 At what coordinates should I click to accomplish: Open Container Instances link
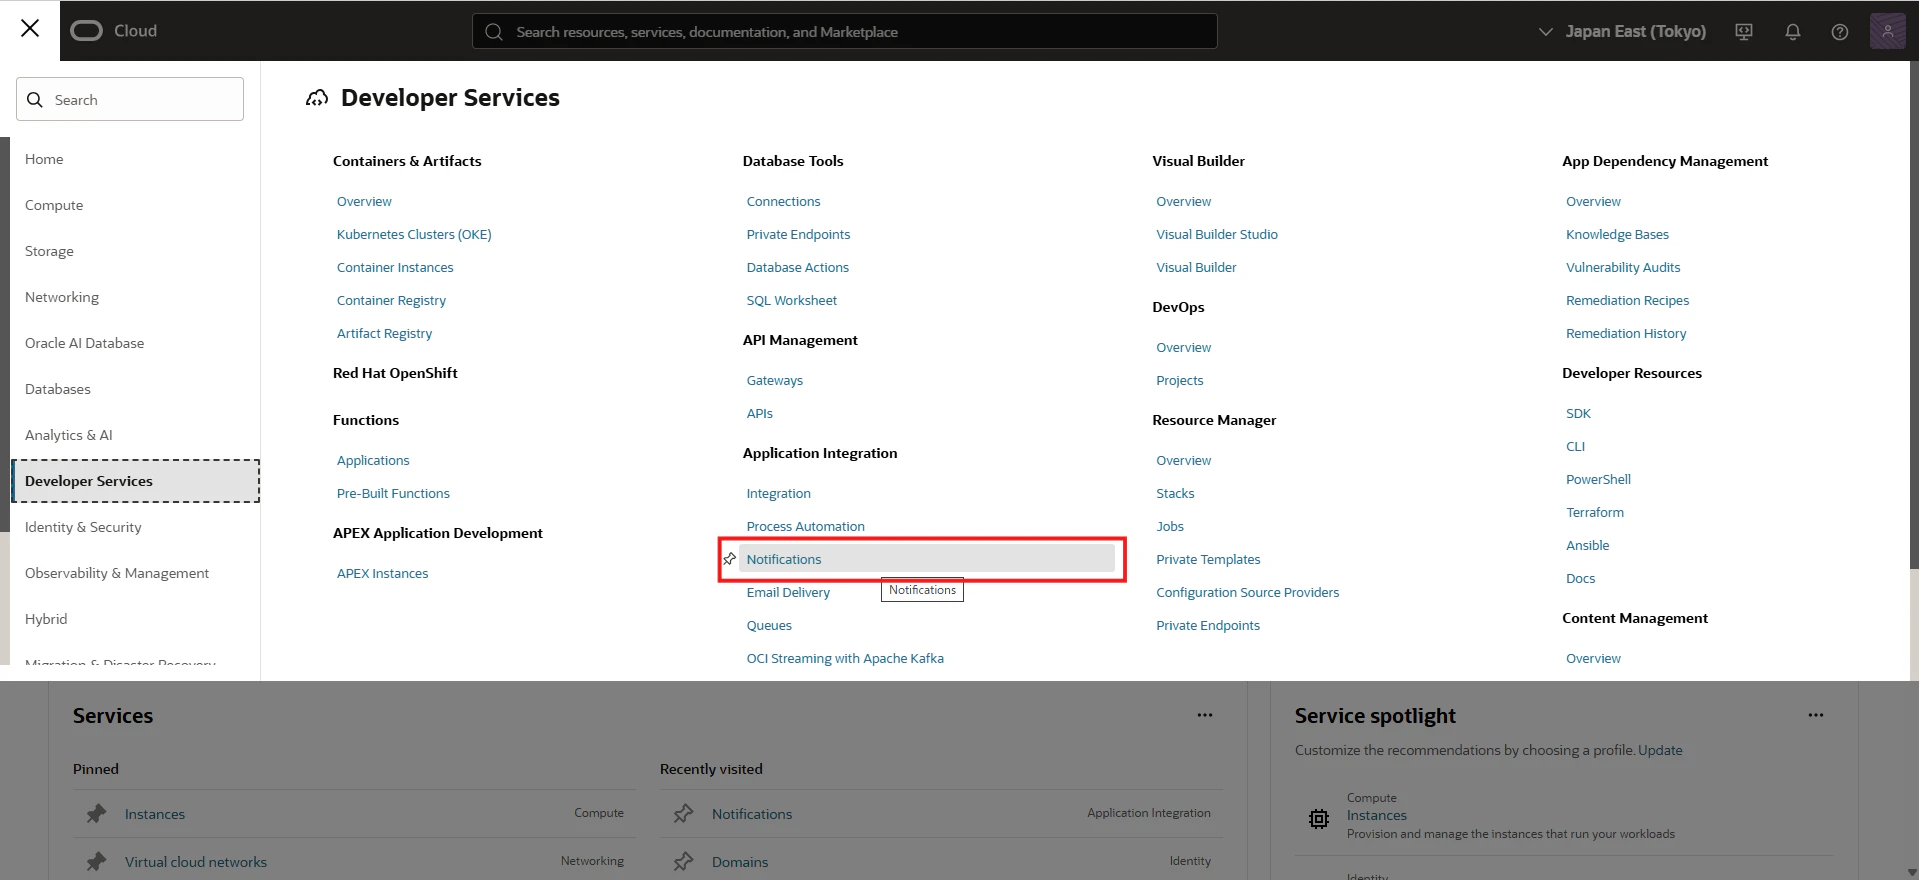395,267
